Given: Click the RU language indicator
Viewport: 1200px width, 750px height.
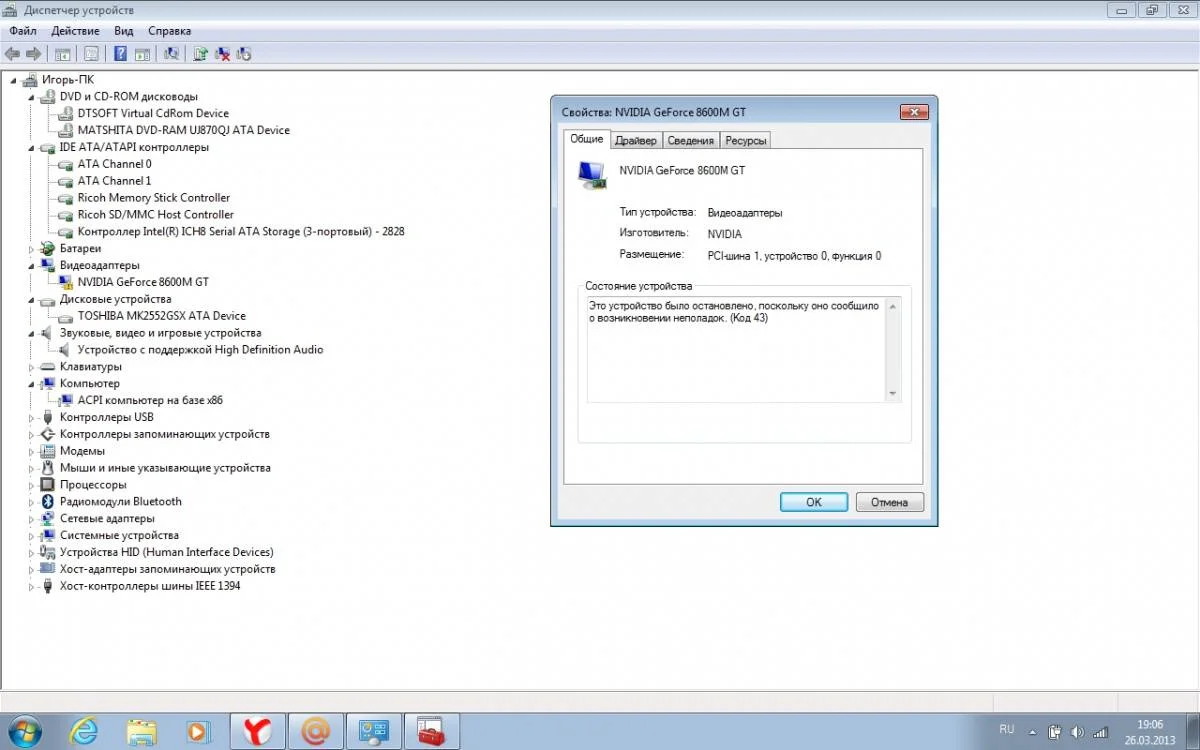Looking at the screenshot, I should coord(1006,729).
